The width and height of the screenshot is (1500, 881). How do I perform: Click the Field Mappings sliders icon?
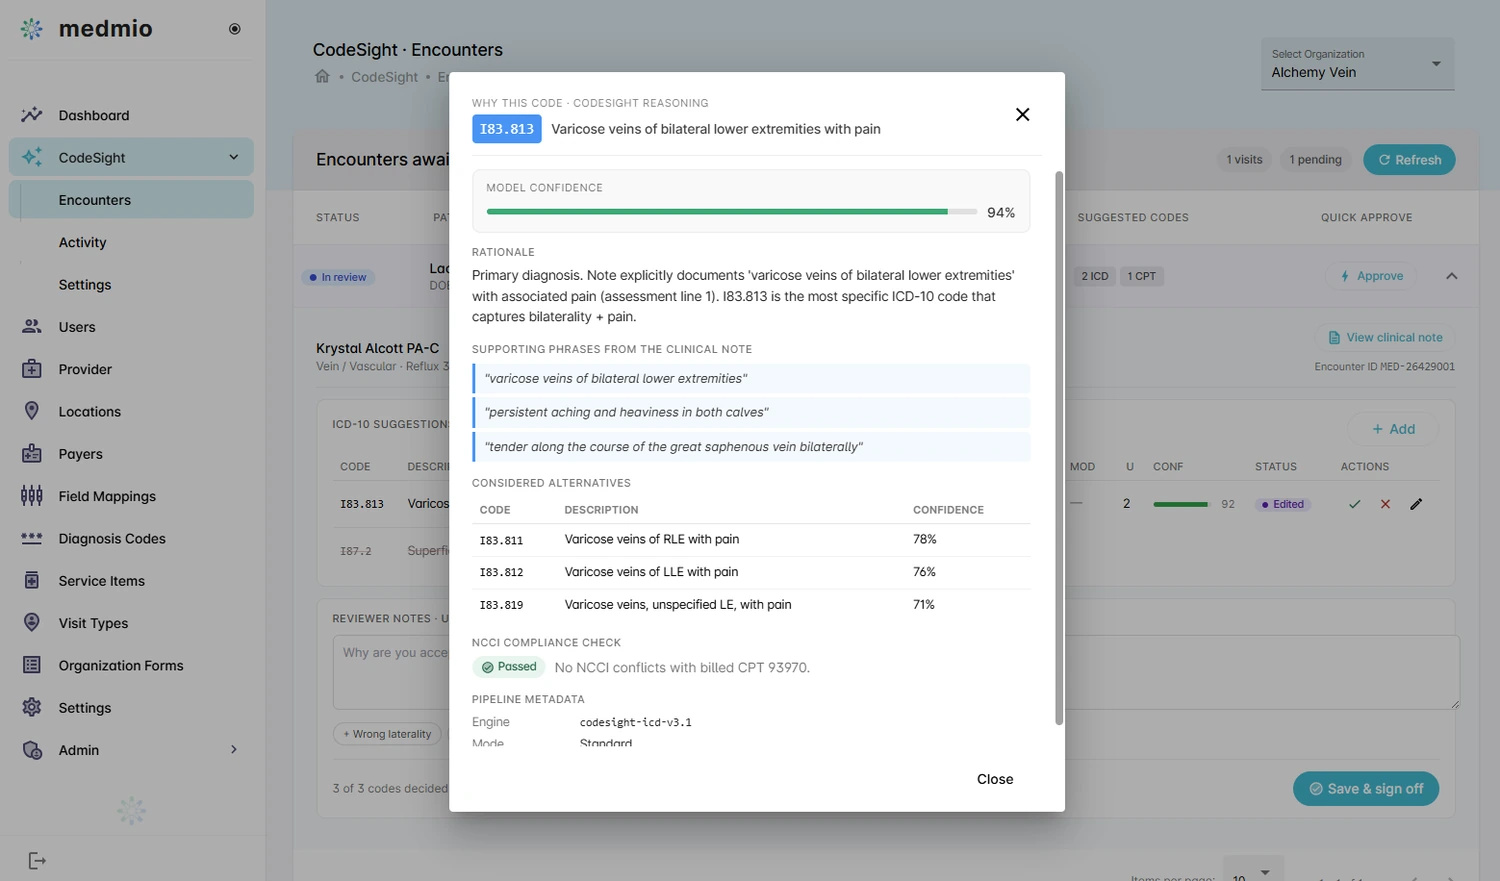tap(32, 496)
